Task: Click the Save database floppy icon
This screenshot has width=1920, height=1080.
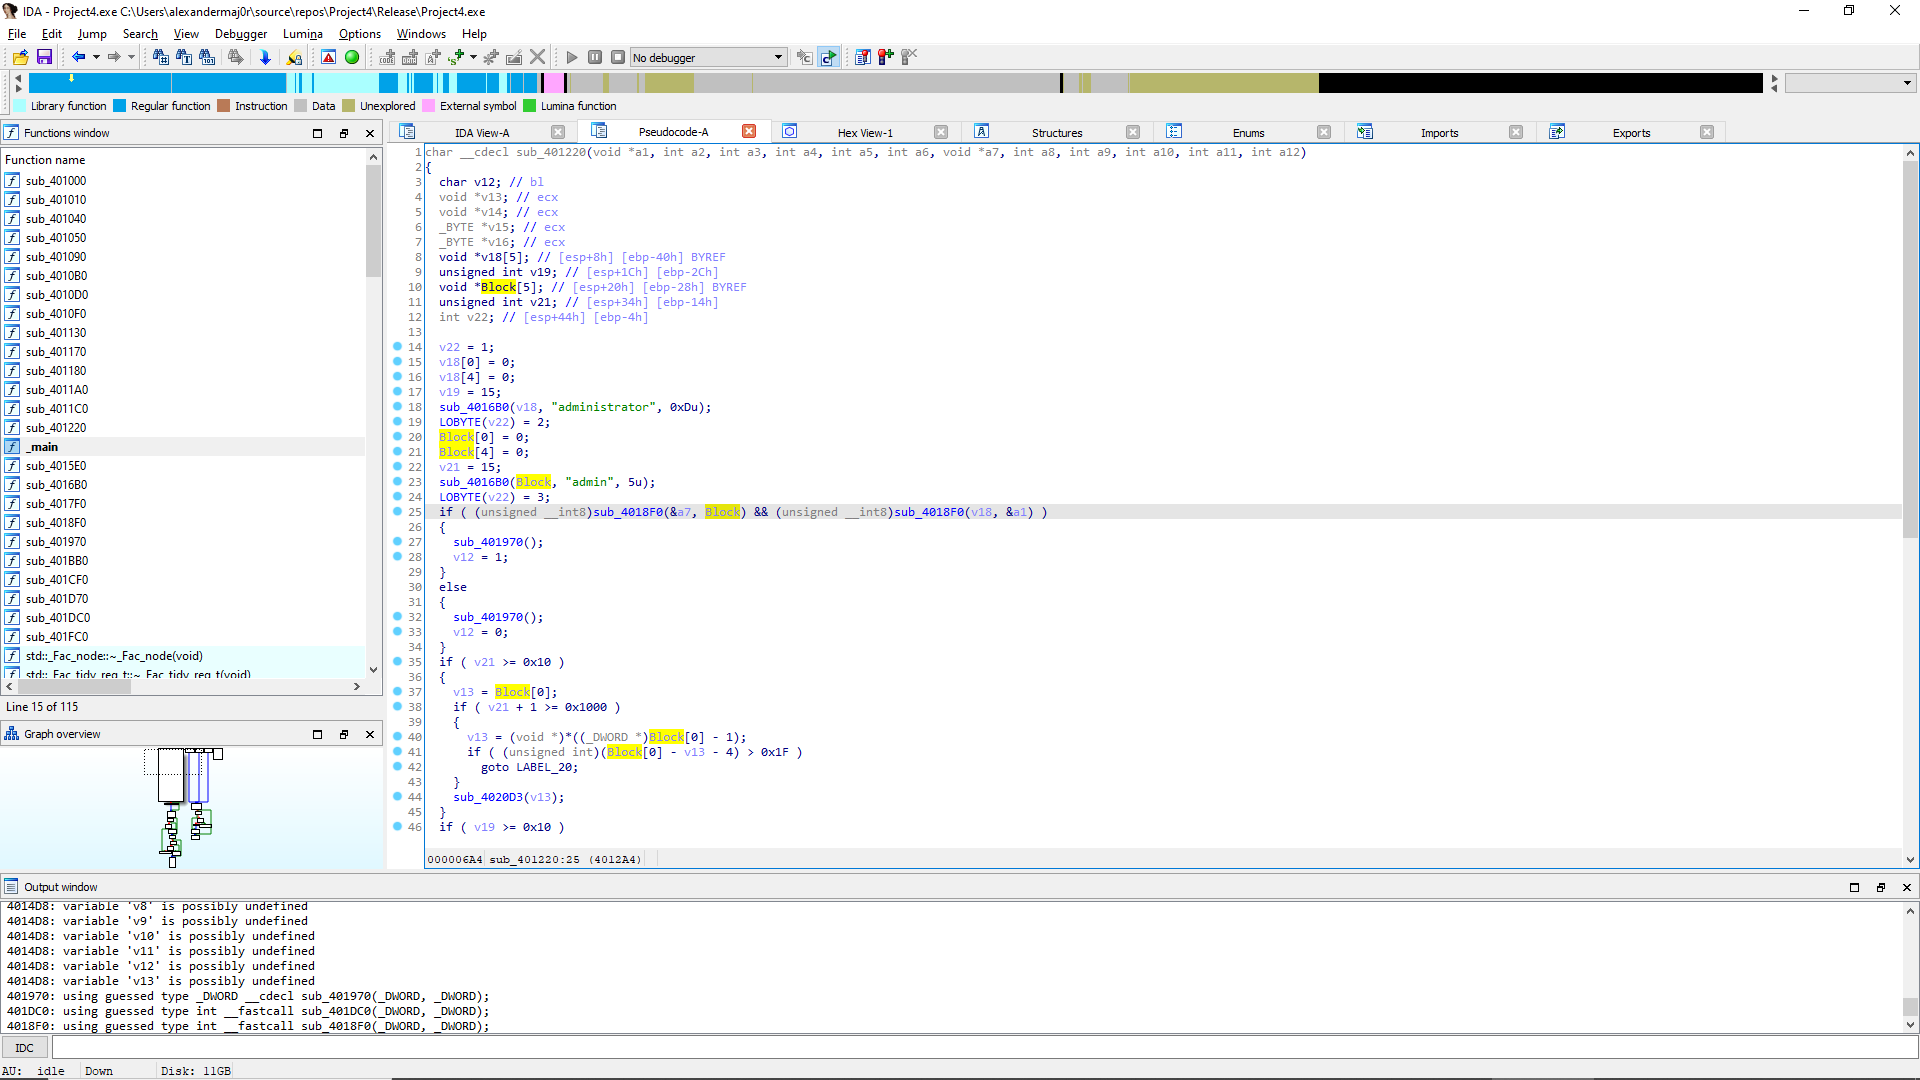Action: [x=44, y=57]
